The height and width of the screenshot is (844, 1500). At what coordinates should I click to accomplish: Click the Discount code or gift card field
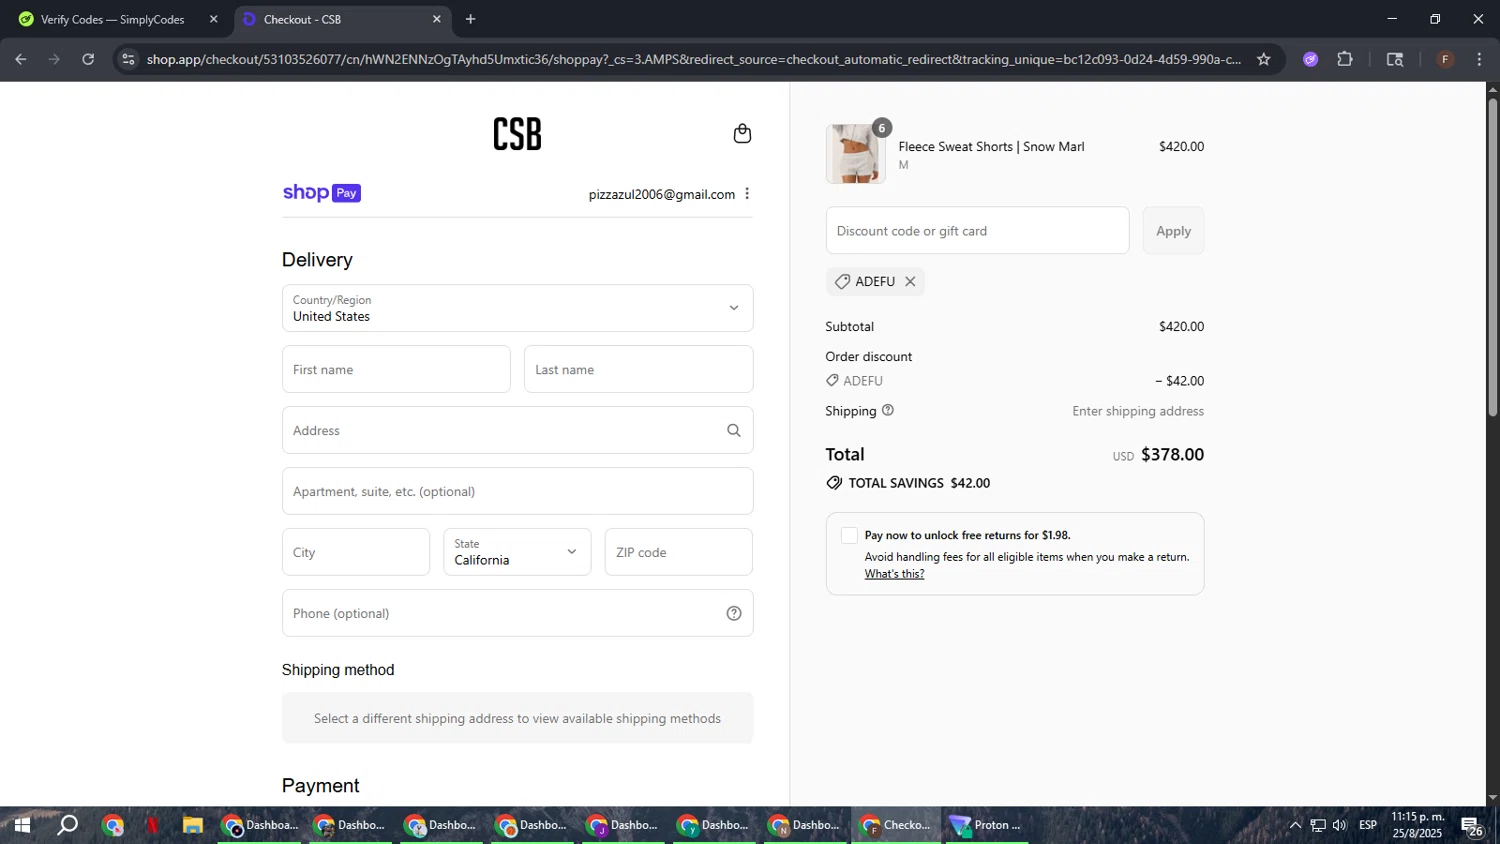pos(977,231)
